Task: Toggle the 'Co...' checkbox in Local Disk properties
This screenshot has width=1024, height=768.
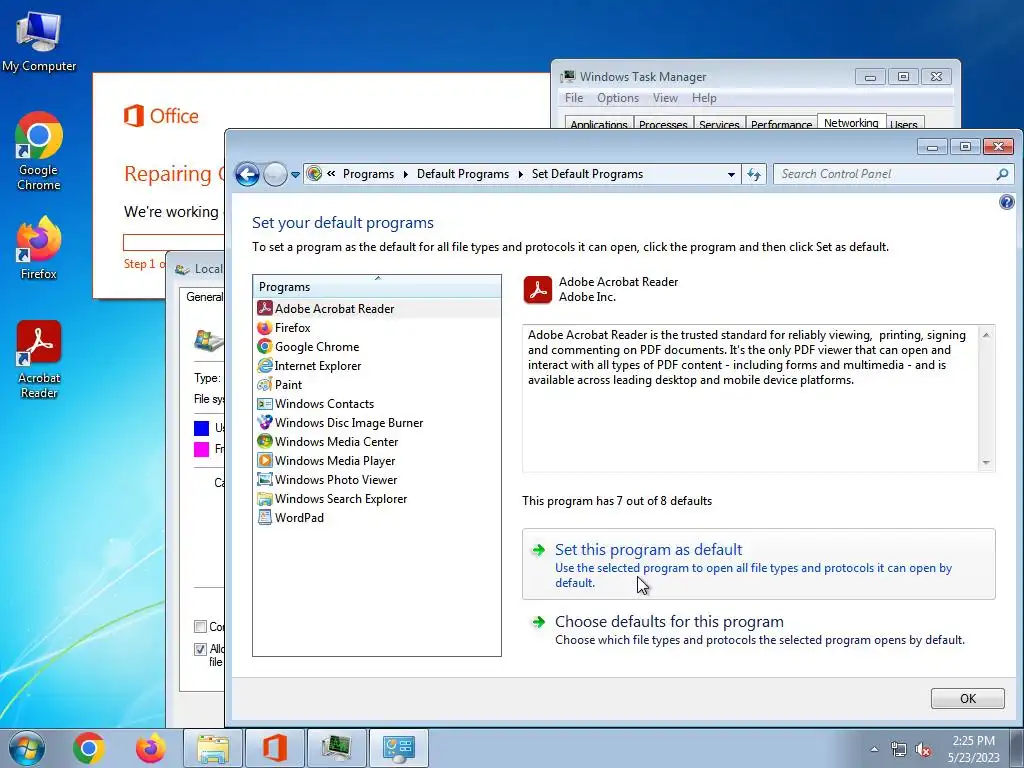Action: coord(200,626)
